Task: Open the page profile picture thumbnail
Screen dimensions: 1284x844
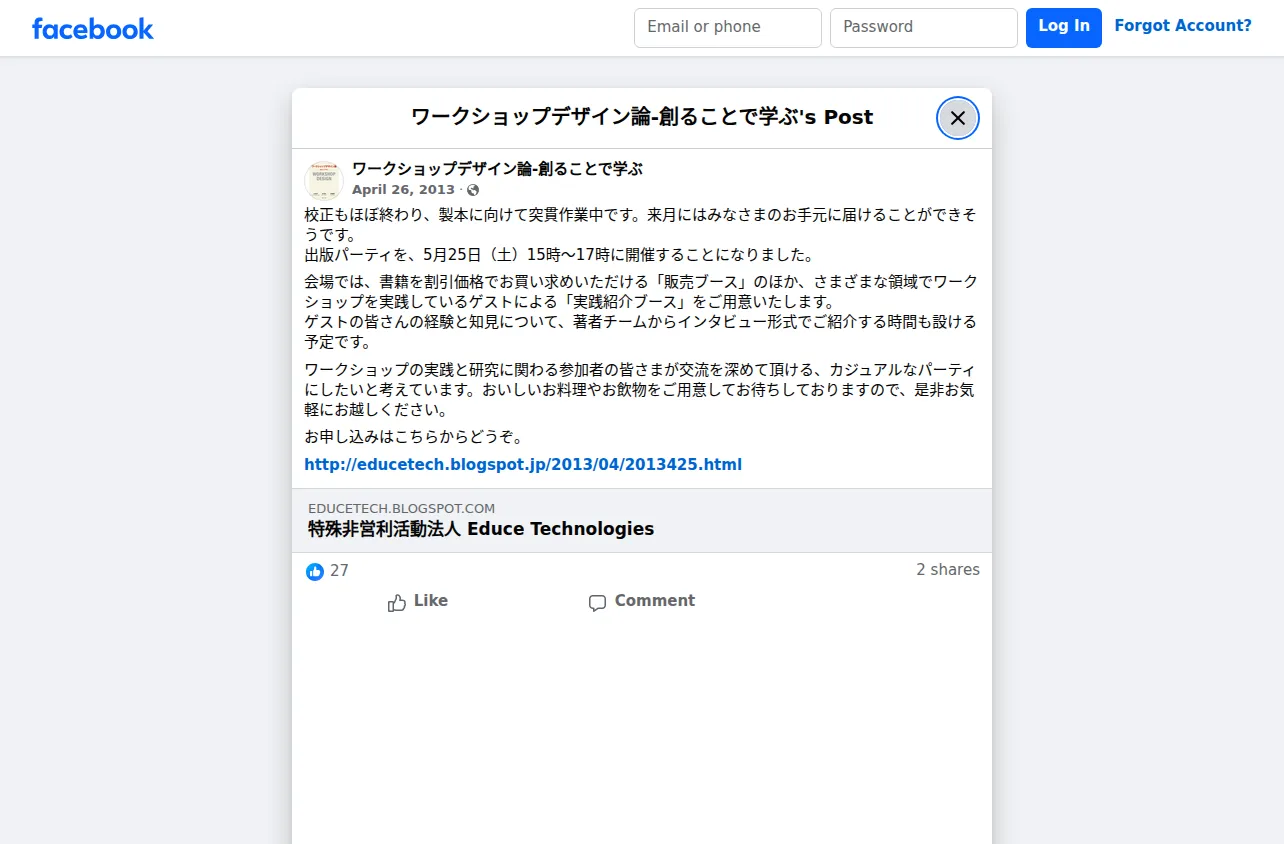Action: (324, 179)
